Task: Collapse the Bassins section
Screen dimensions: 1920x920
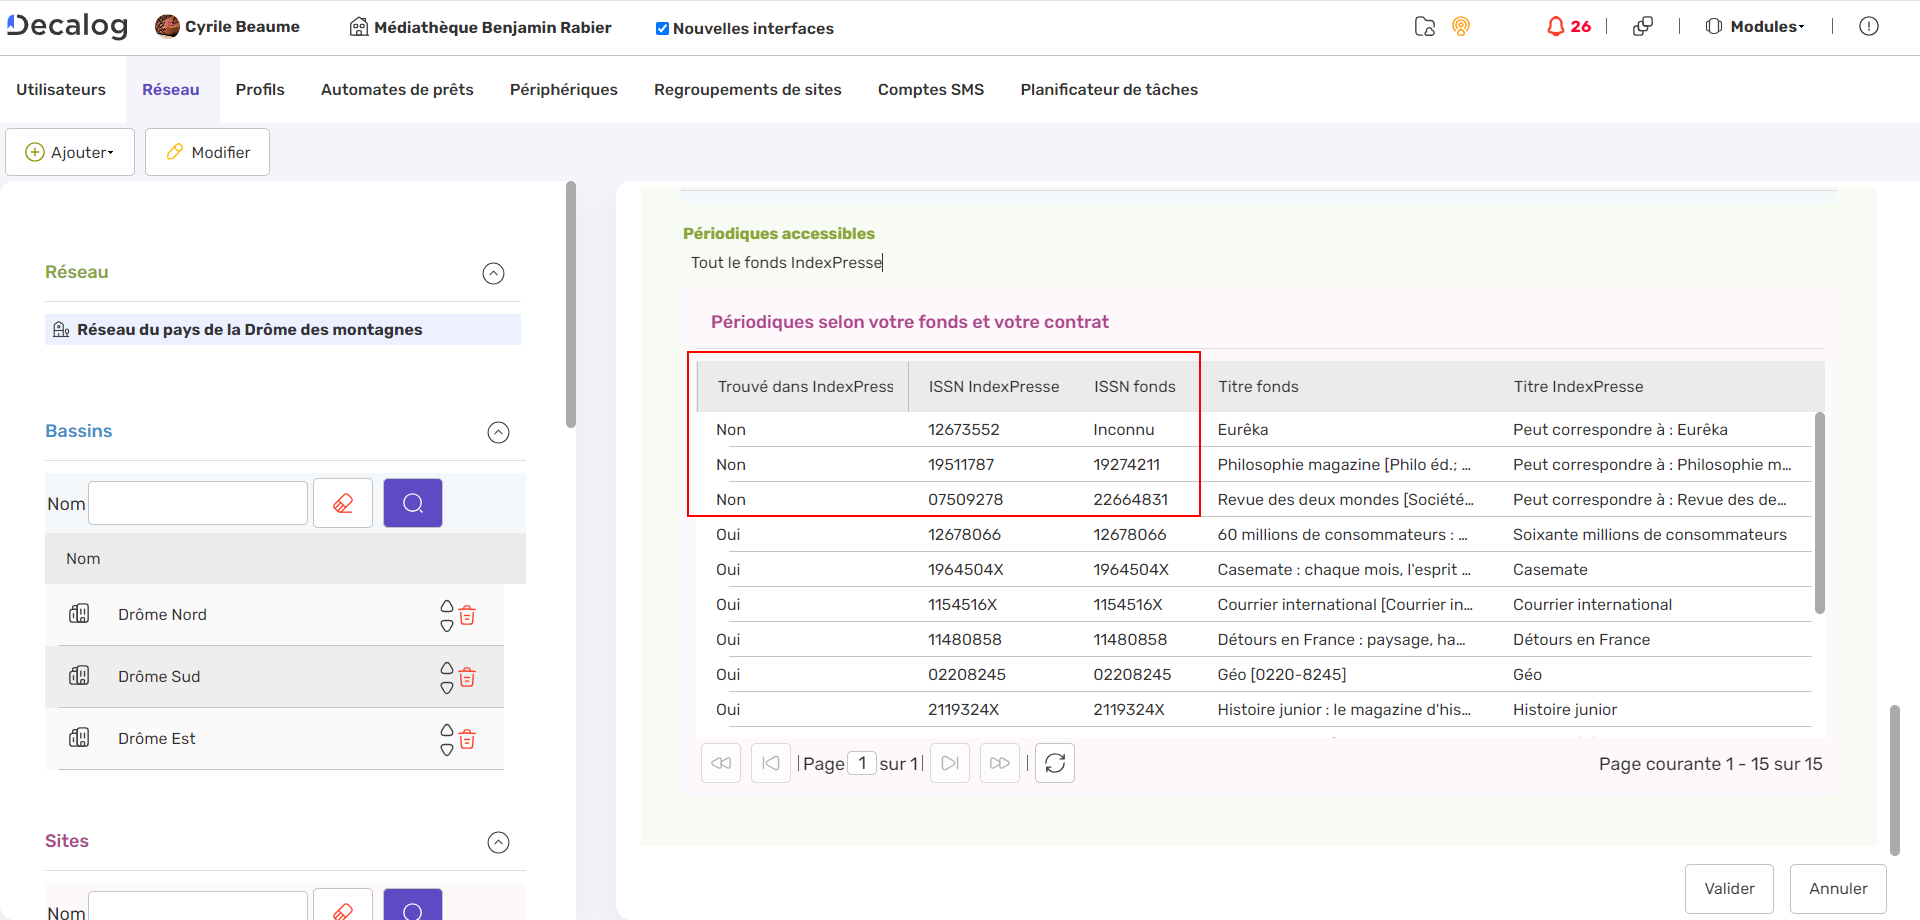Action: (498, 432)
